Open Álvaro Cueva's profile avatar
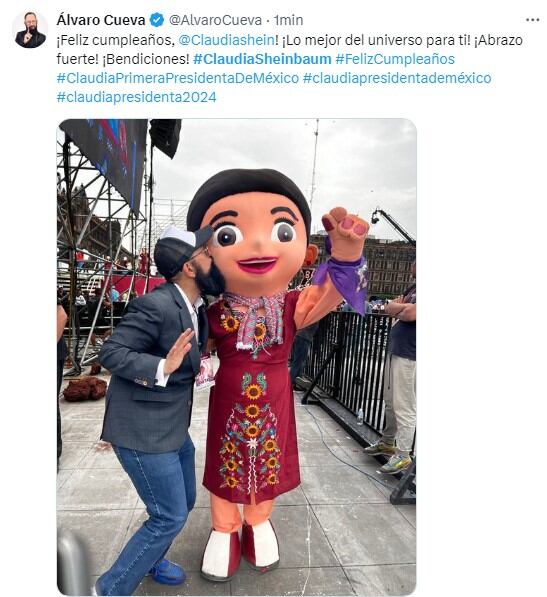The width and height of the screenshot is (547, 597). [x=30, y=29]
